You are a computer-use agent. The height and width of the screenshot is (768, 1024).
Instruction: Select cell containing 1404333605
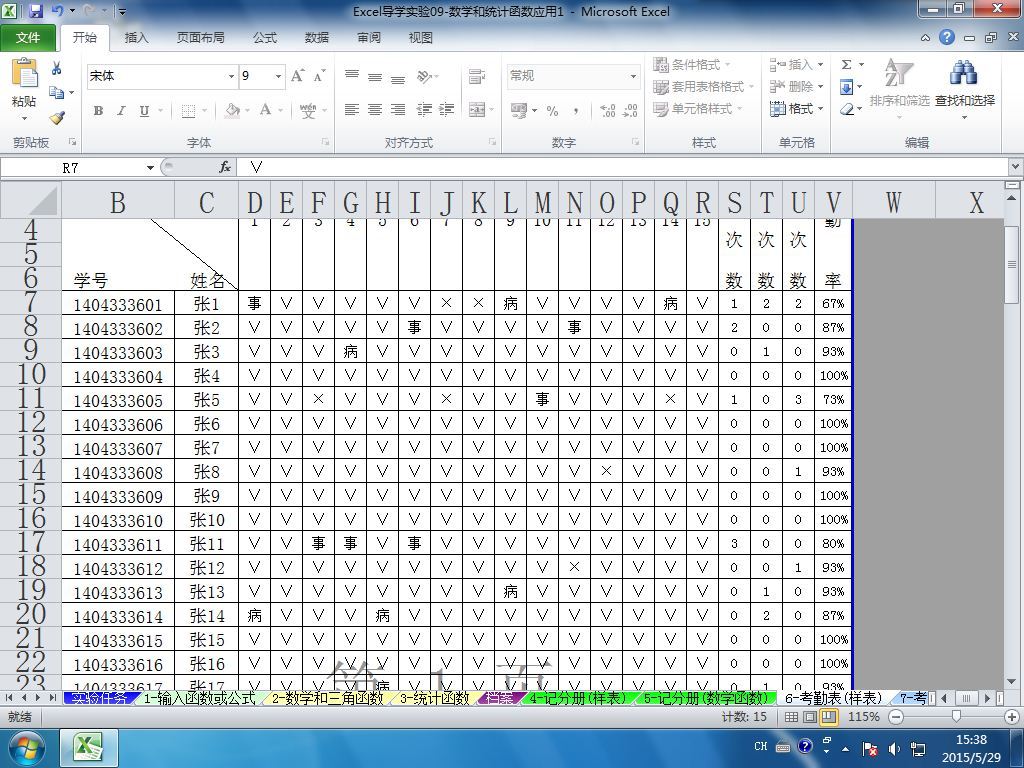coord(118,400)
